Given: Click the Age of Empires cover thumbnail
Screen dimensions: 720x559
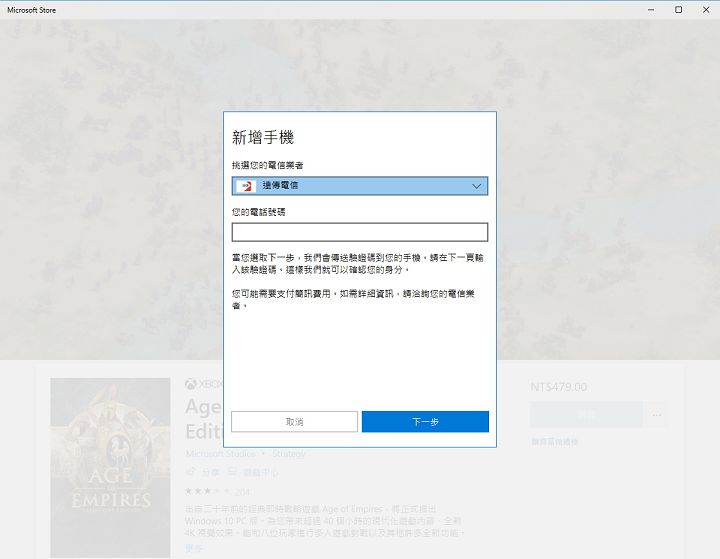Looking at the screenshot, I should (110, 468).
